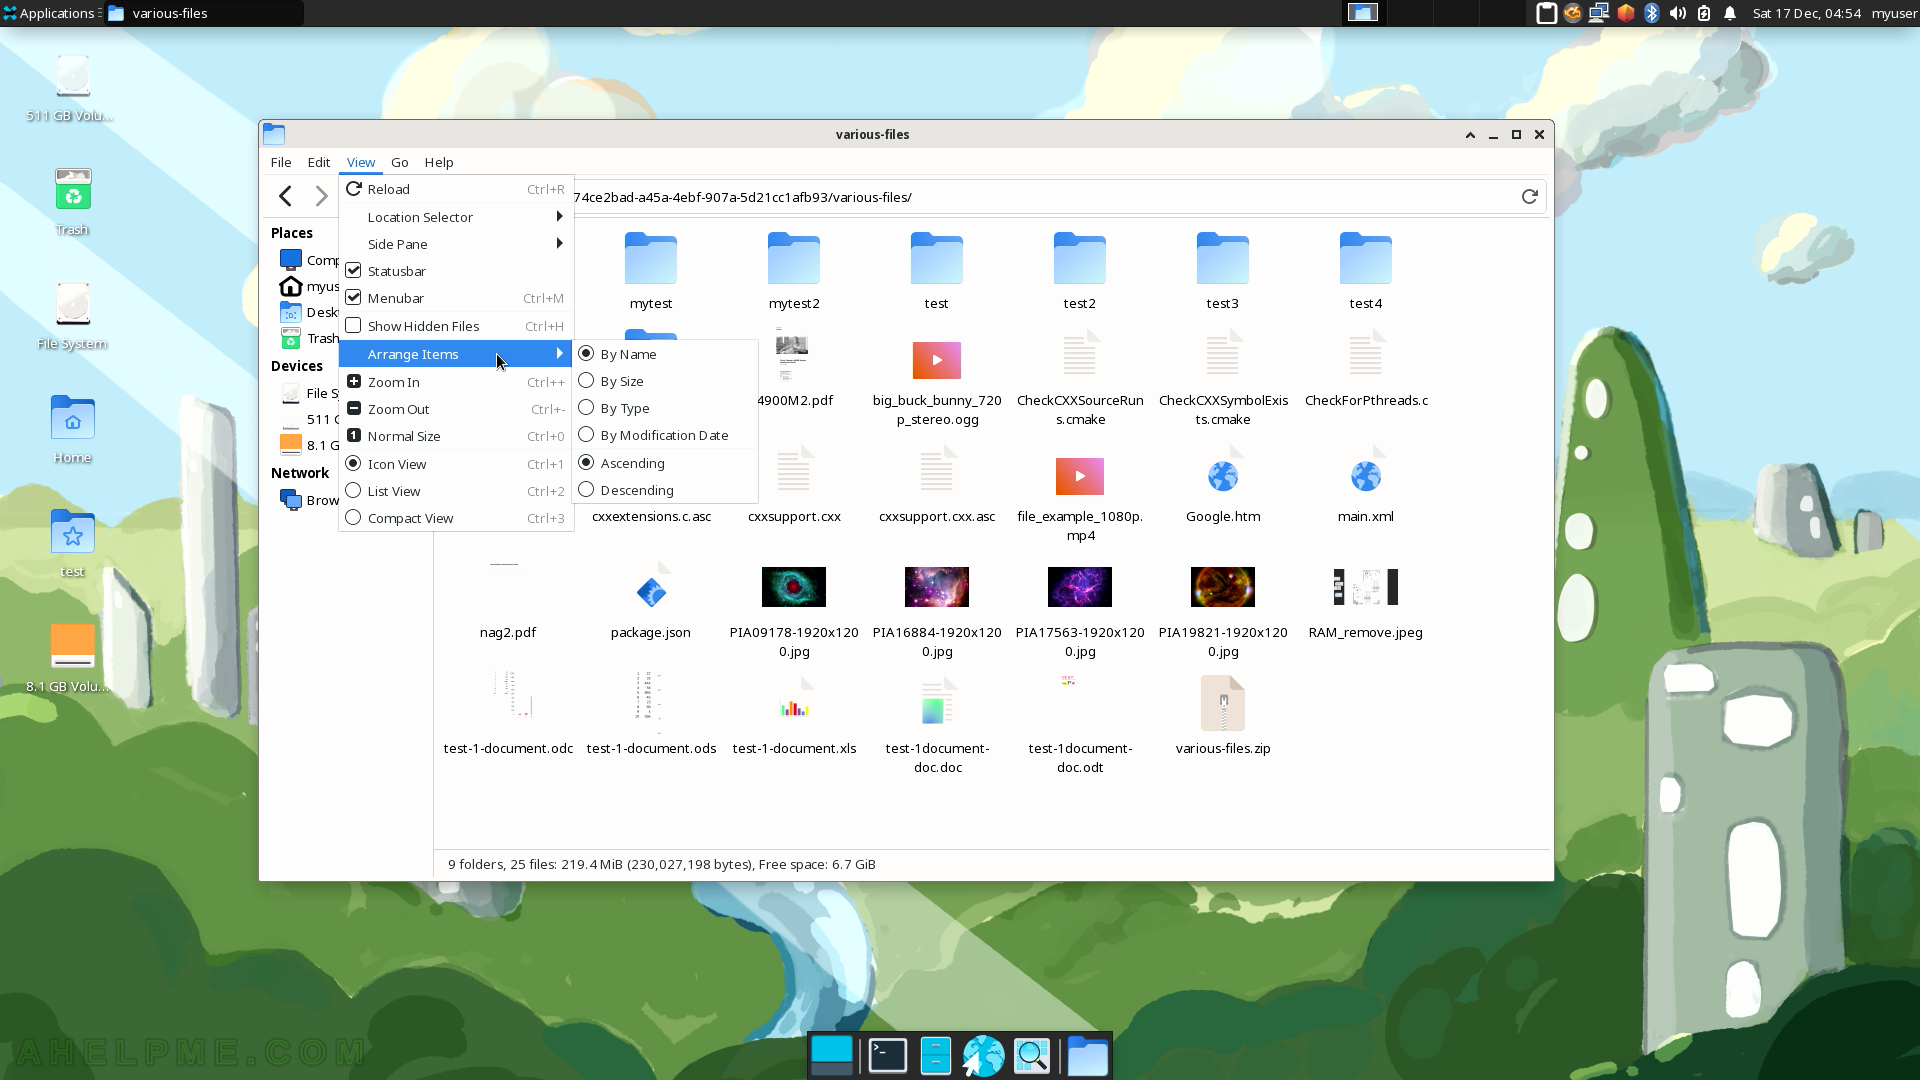Viewport: 1920px width, 1080px height.
Task: Open File System desktop icon
Action: 73,304
